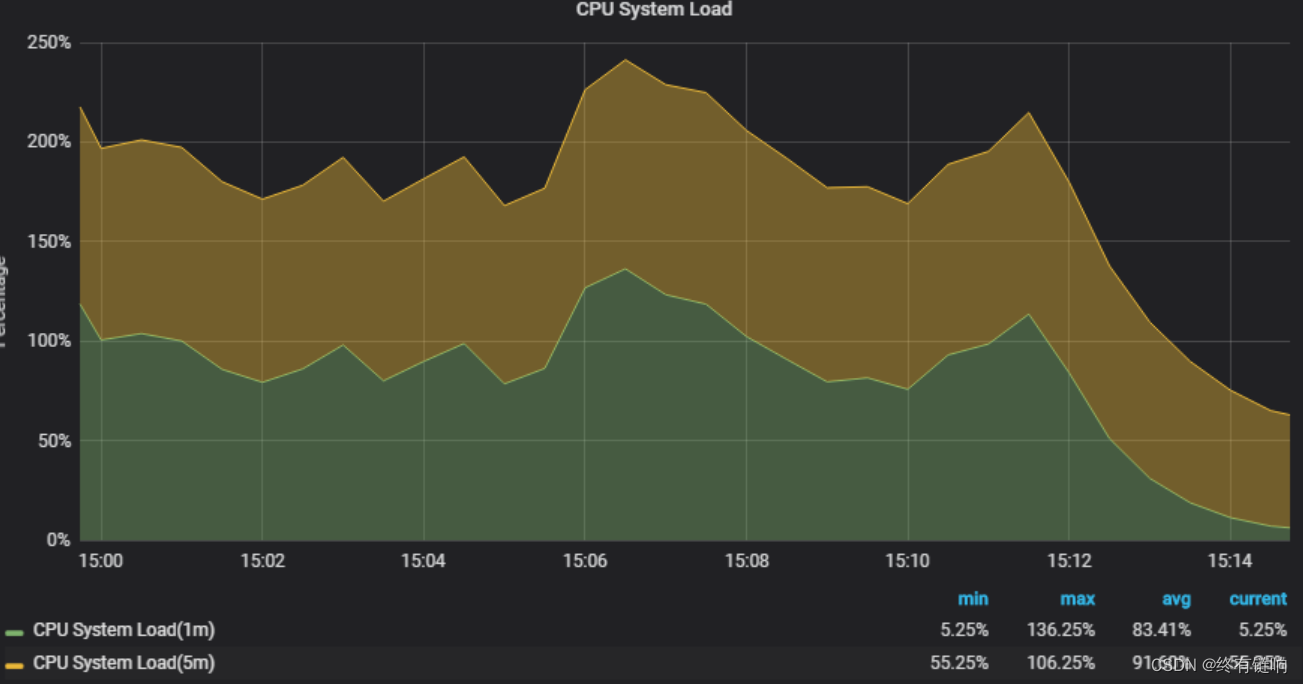Open the CPU System Load panel title menu
The height and width of the screenshot is (684, 1303).
654,10
